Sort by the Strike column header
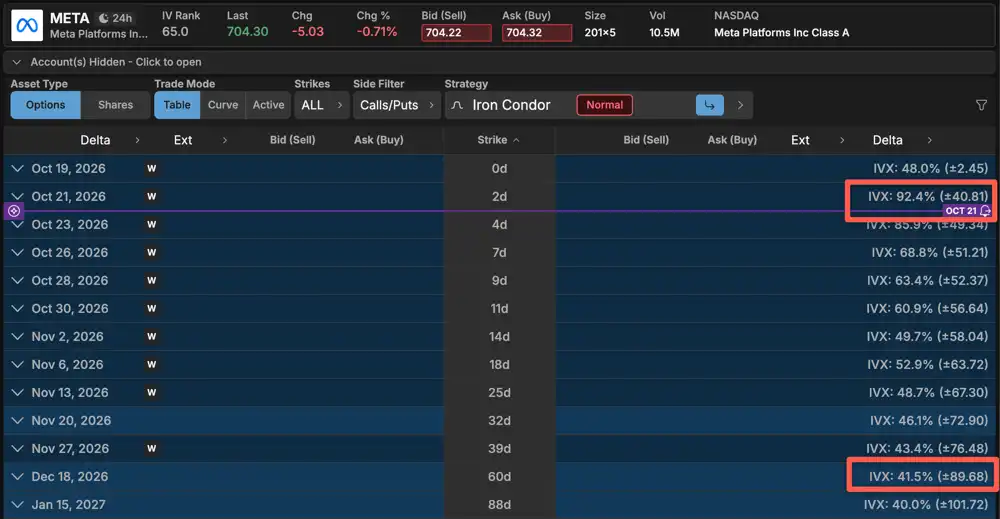This screenshot has width=1000, height=519. point(498,140)
